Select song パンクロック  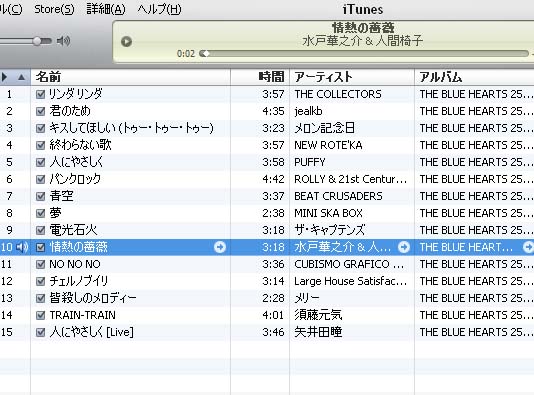[x=75, y=179]
